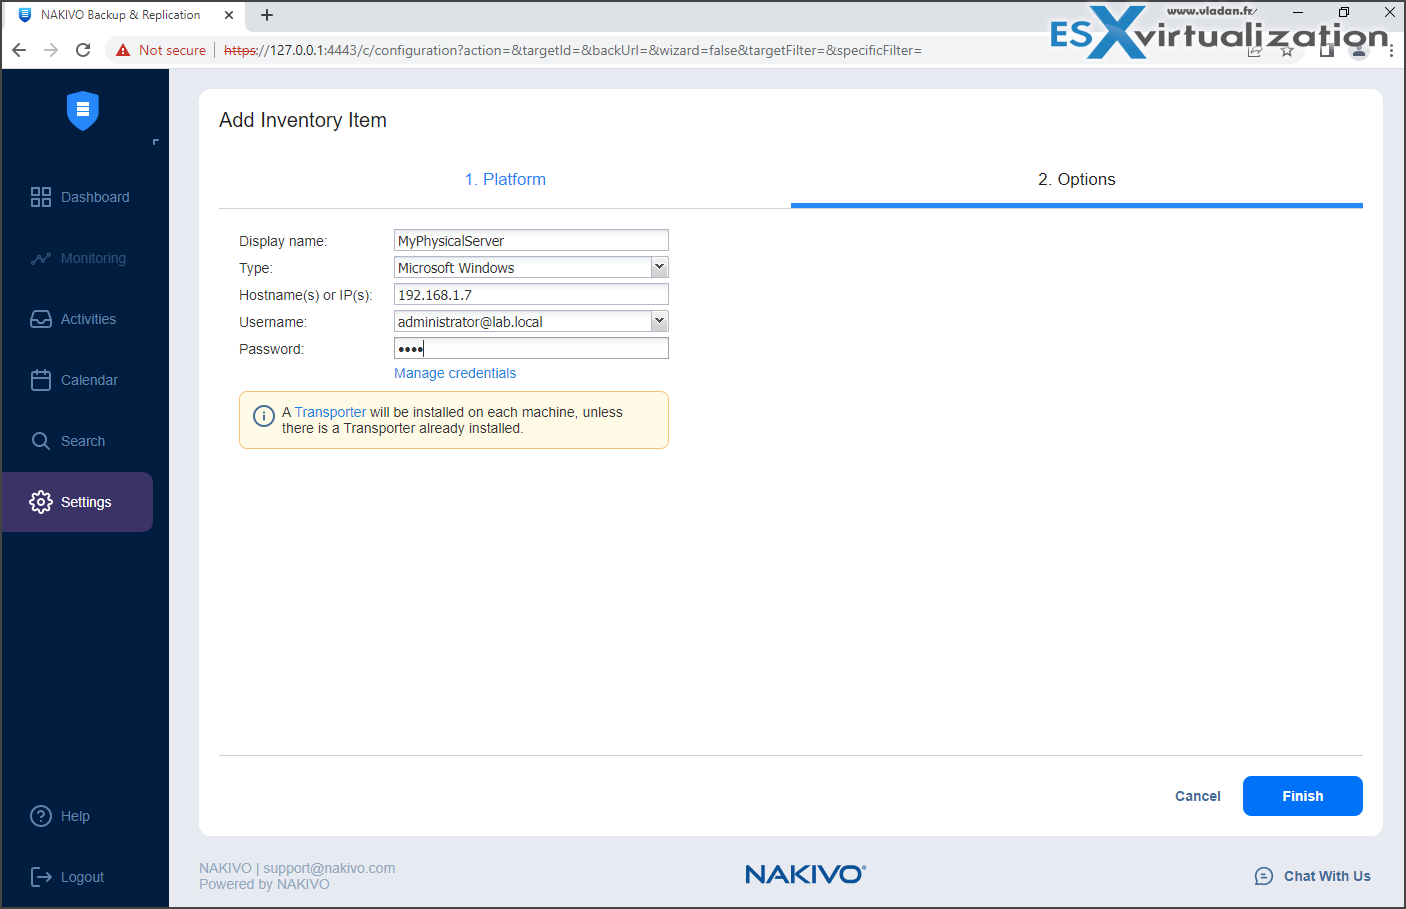
Task: Click the Add Inventory Item heading
Action: pyautogui.click(x=303, y=120)
